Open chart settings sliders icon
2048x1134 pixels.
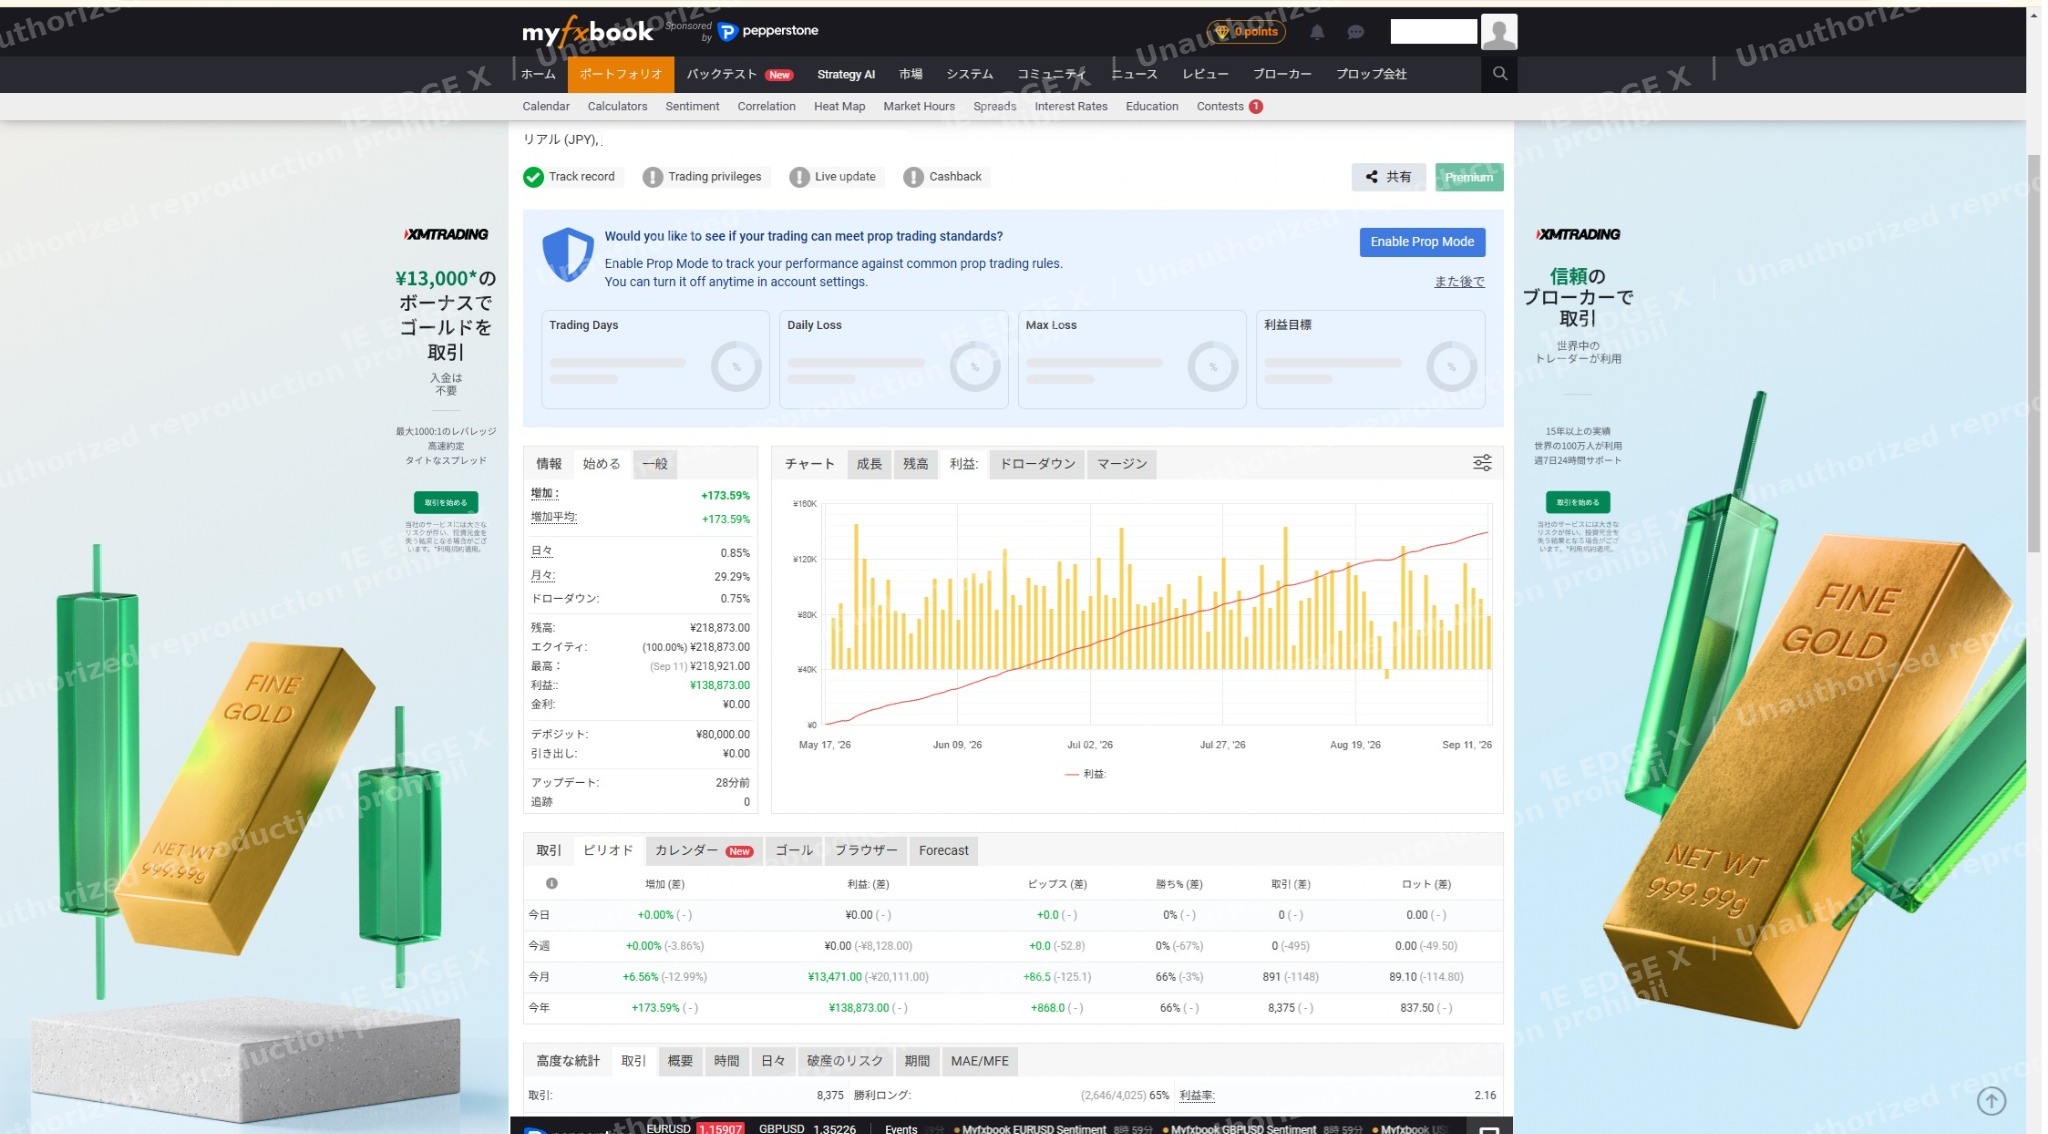1482,463
